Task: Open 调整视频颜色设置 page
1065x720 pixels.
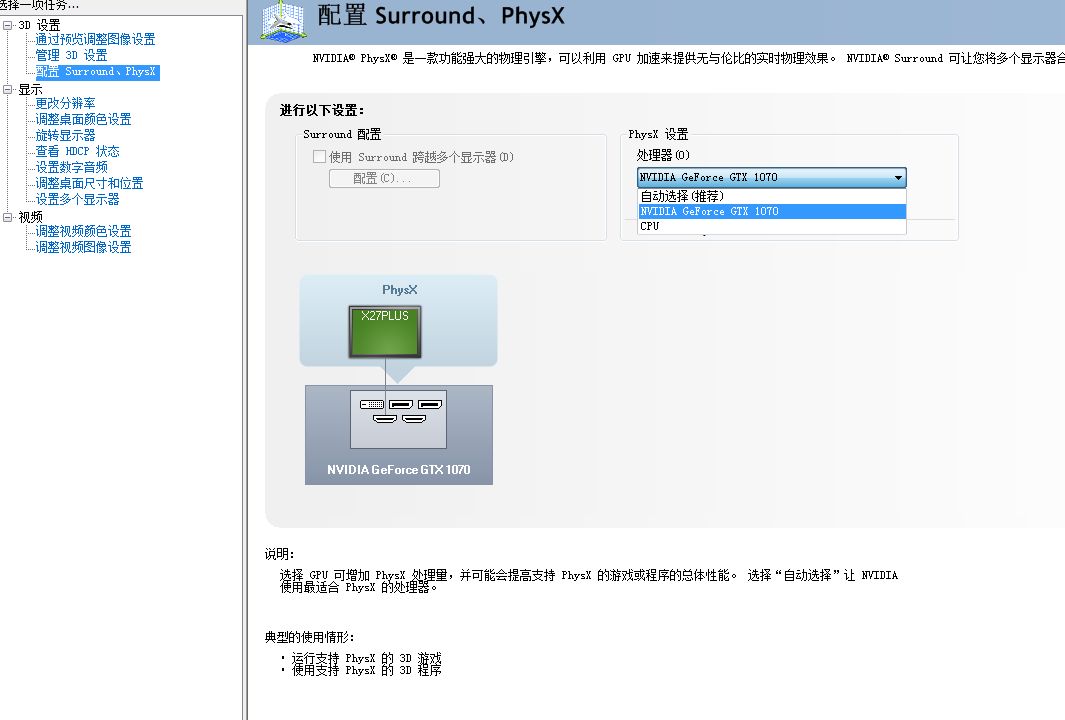Action: pos(84,232)
